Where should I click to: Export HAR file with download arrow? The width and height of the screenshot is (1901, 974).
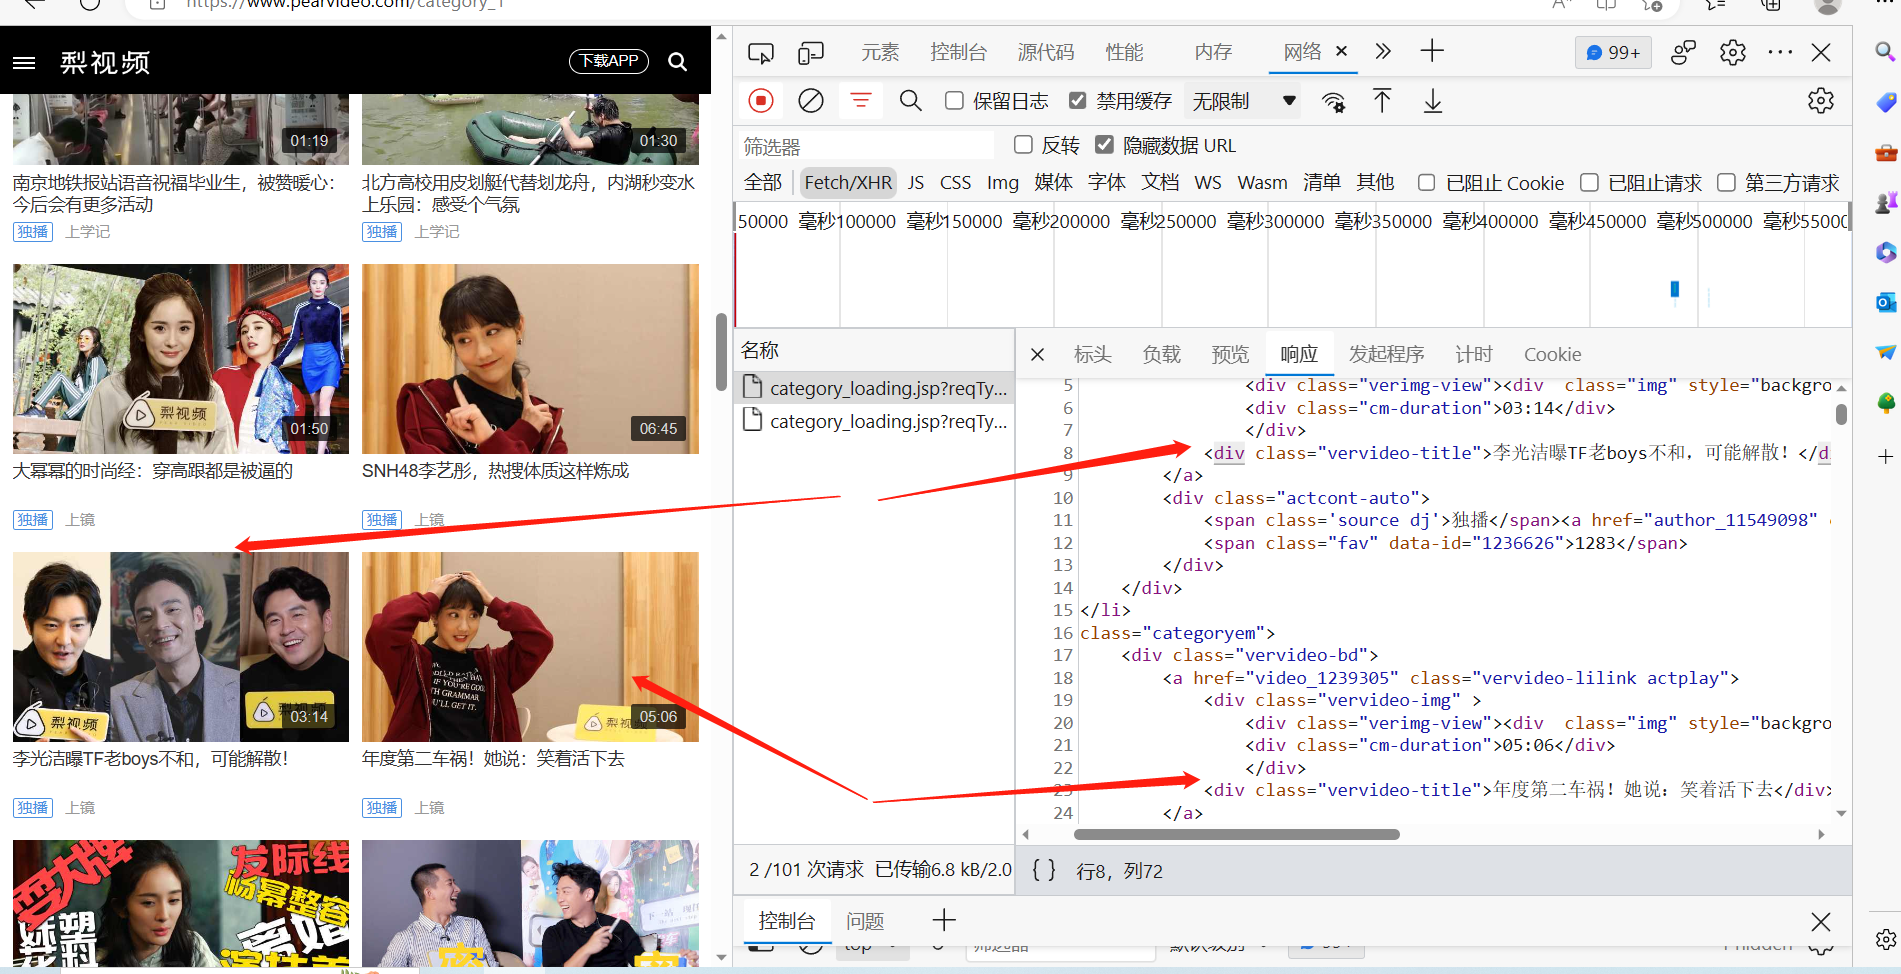pyautogui.click(x=1433, y=100)
